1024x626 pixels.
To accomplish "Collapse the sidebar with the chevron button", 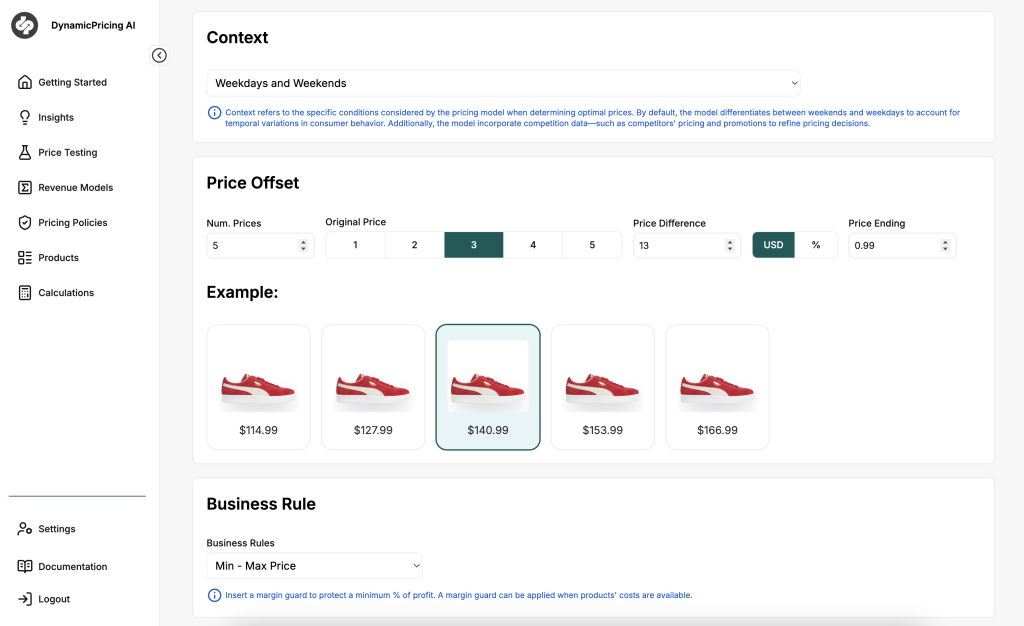I will 159,55.
